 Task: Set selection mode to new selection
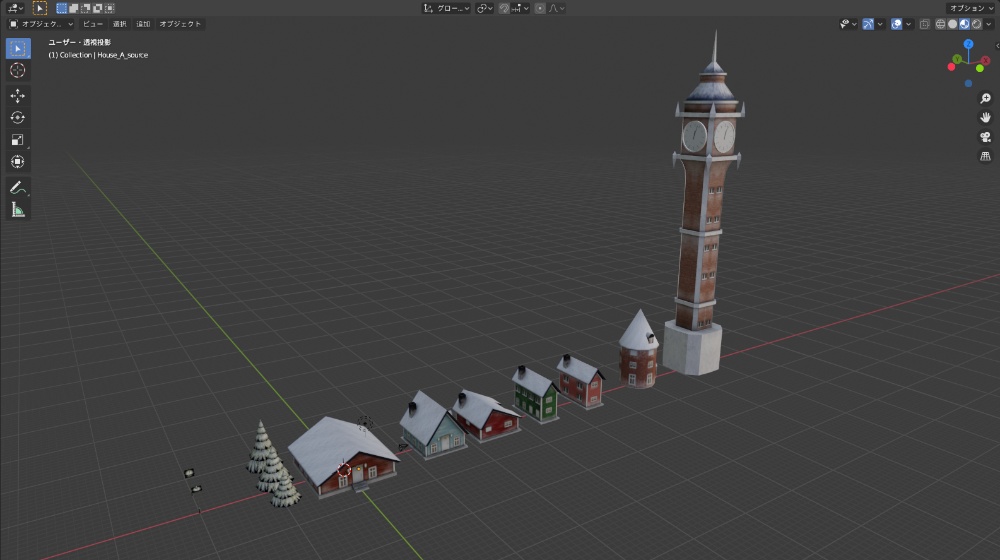tap(61, 8)
